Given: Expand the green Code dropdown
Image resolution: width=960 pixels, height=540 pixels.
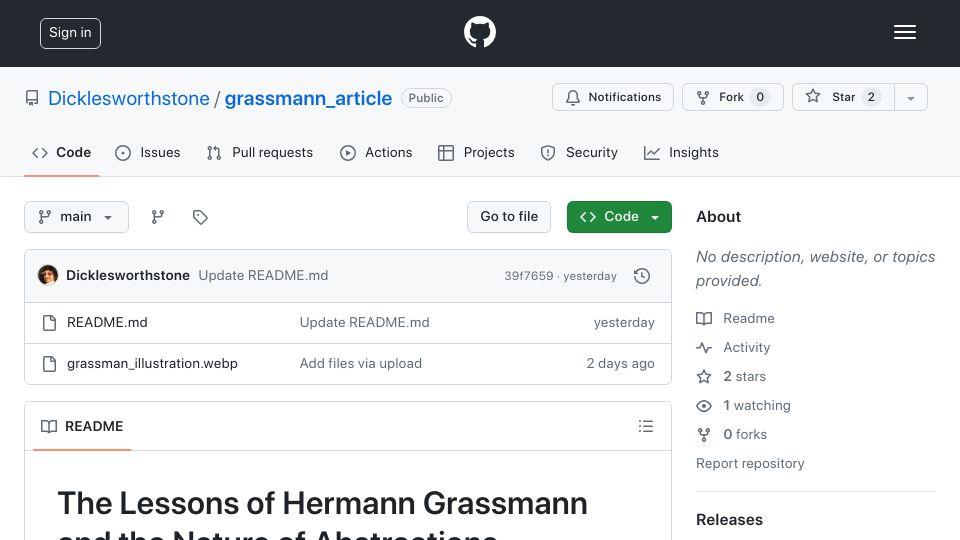Looking at the screenshot, I should point(619,217).
